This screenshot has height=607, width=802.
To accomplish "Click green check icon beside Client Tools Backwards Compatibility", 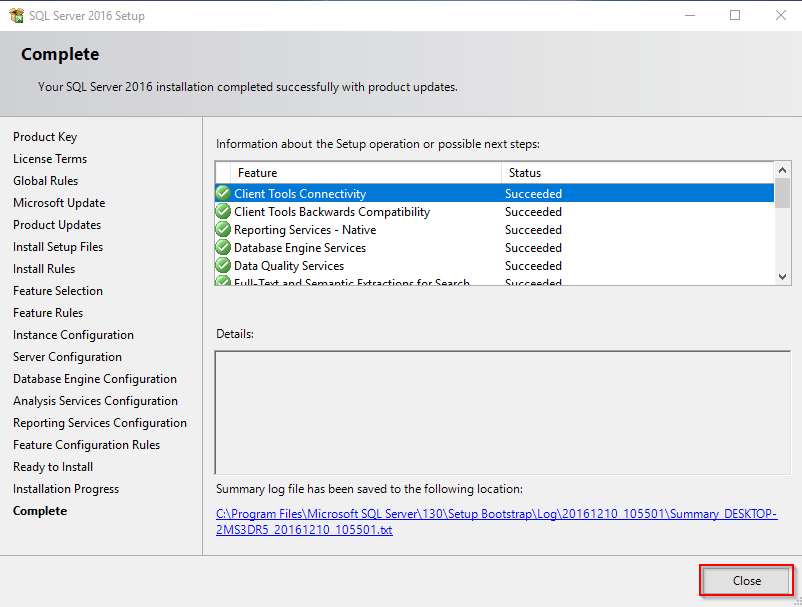I will 223,211.
